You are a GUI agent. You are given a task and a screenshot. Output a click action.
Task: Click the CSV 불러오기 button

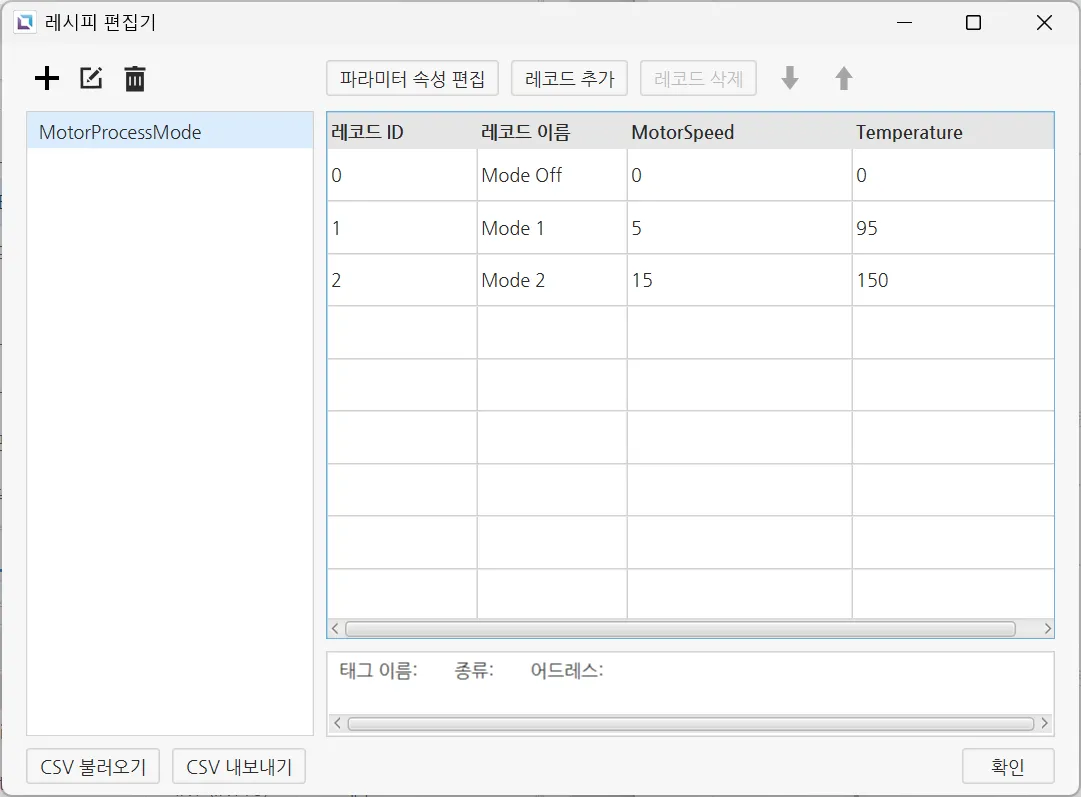coord(93,767)
